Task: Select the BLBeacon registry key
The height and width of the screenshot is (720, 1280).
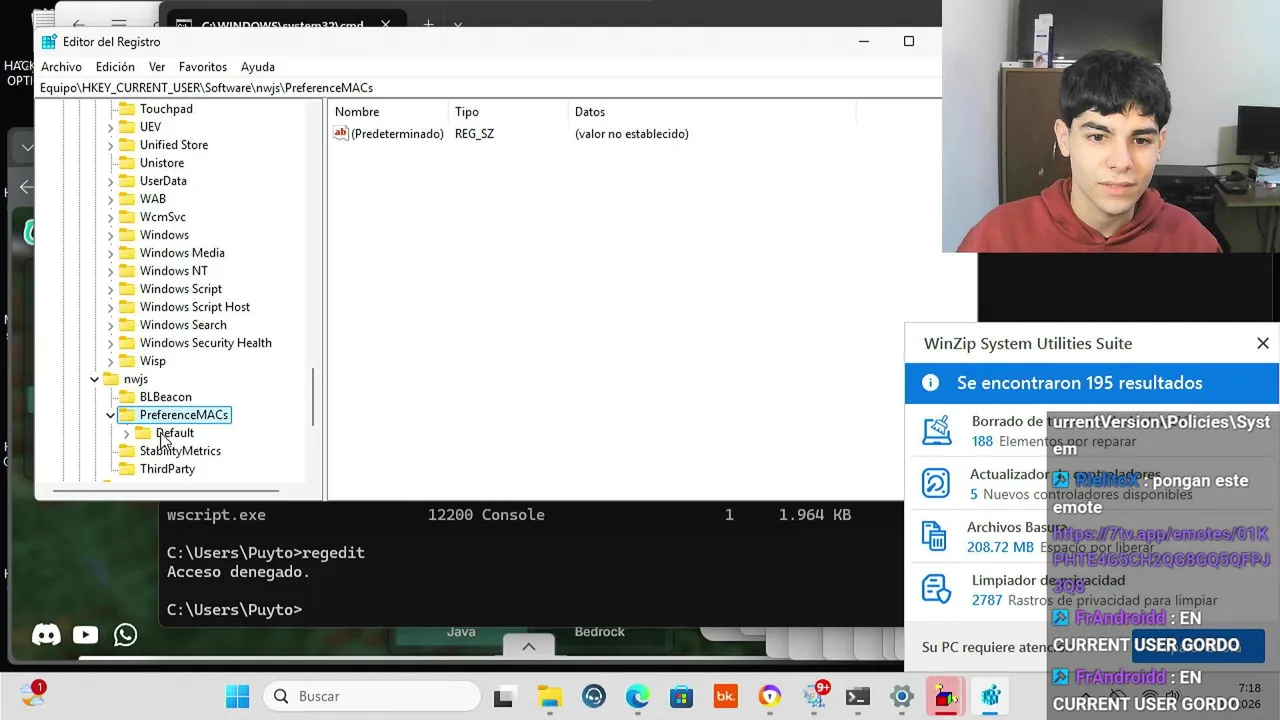Action: coord(166,397)
